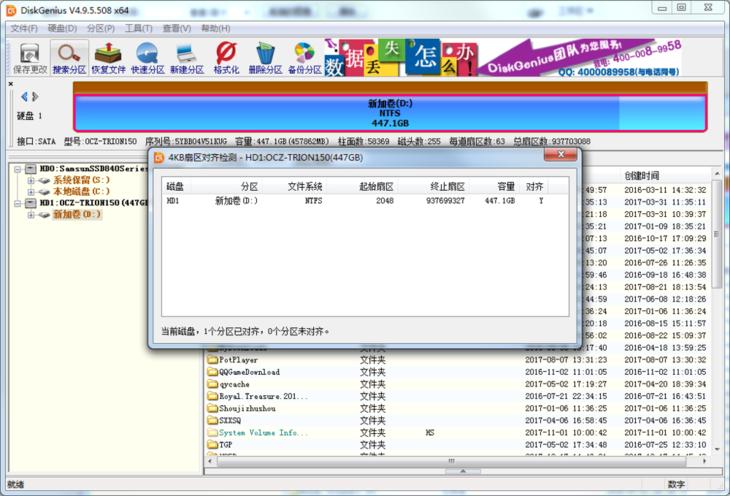Collapse the HD1 OCZ-TRION150 tree node
Image resolution: width=730 pixels, height=496 pixels.
18,203
